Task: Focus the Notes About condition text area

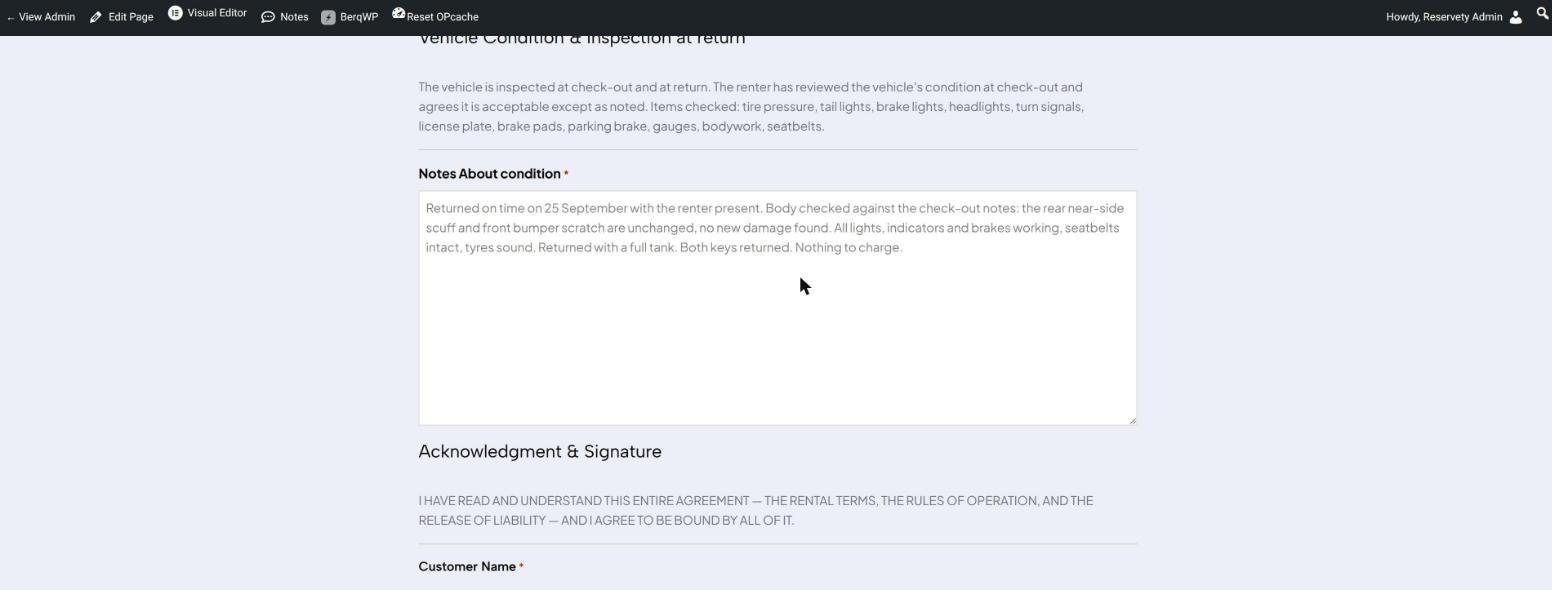Action: (777, 308)
